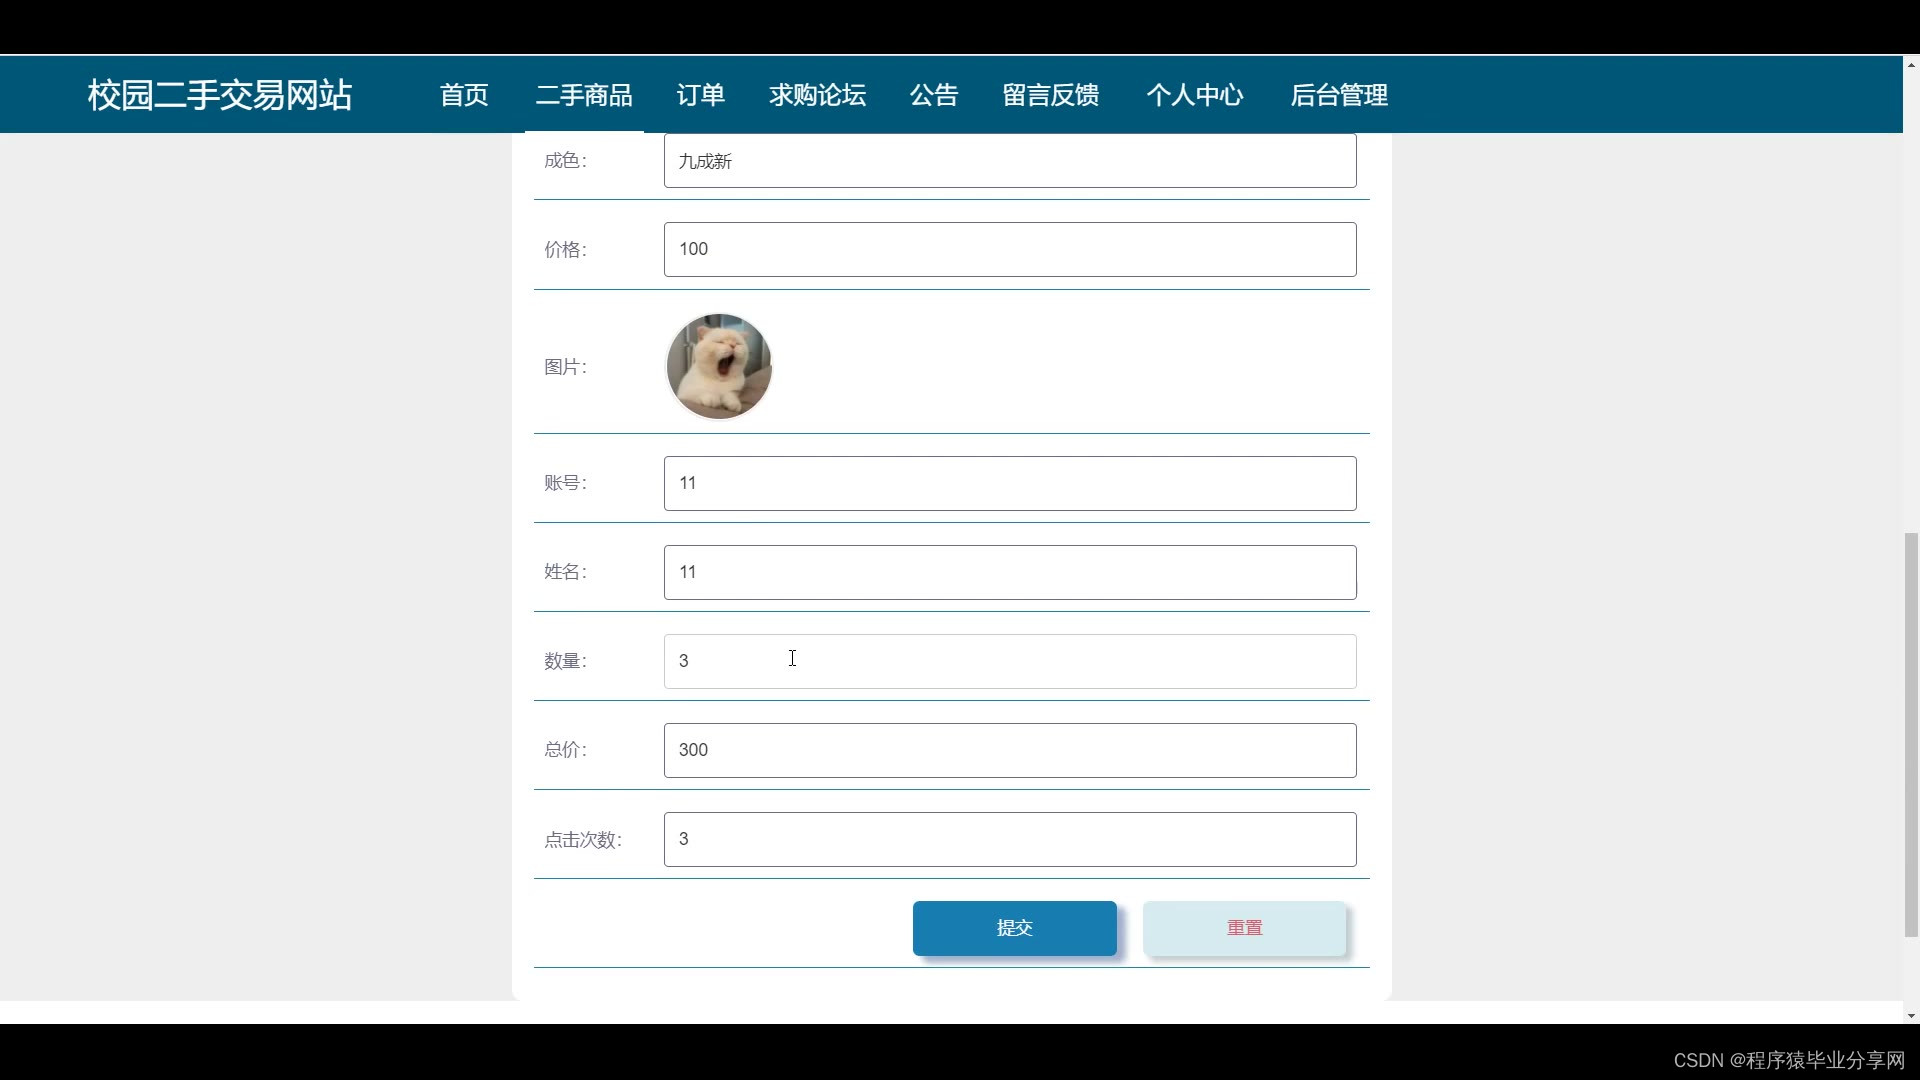Click the 首页 navigation menu item
Viewport: 1920px width, 1080px height.
(x=464, y=95)
